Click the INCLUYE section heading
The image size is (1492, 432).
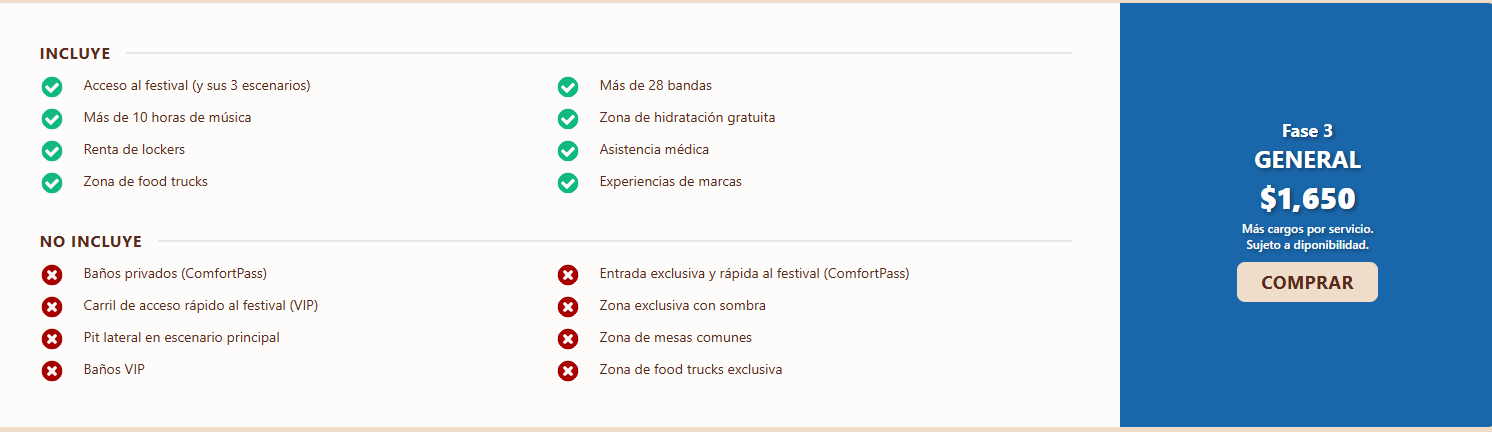[x=75, y=53]
